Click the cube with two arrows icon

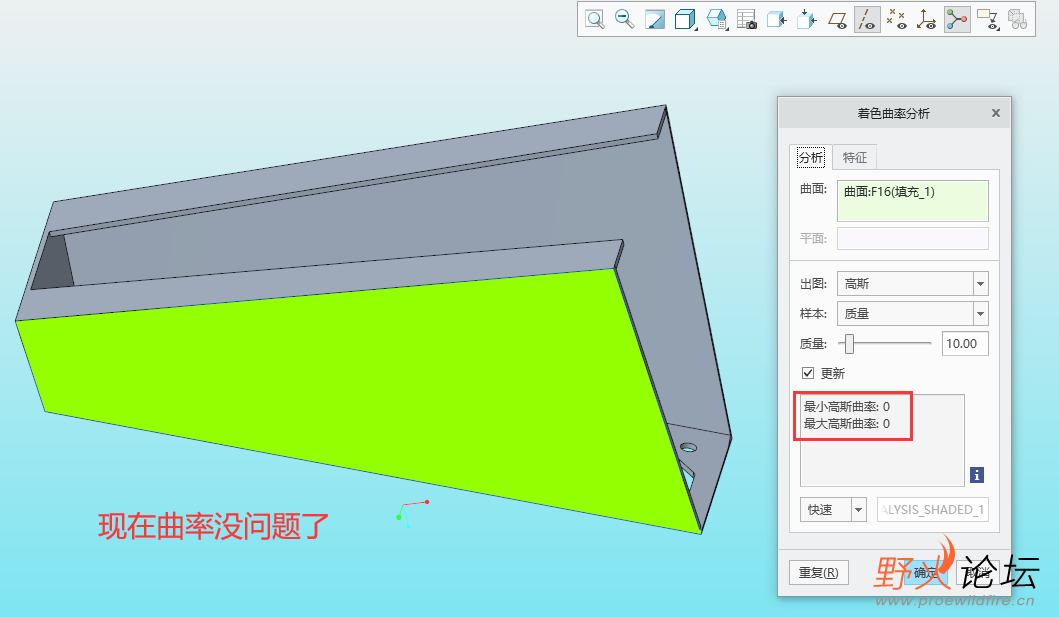point(806,19)
